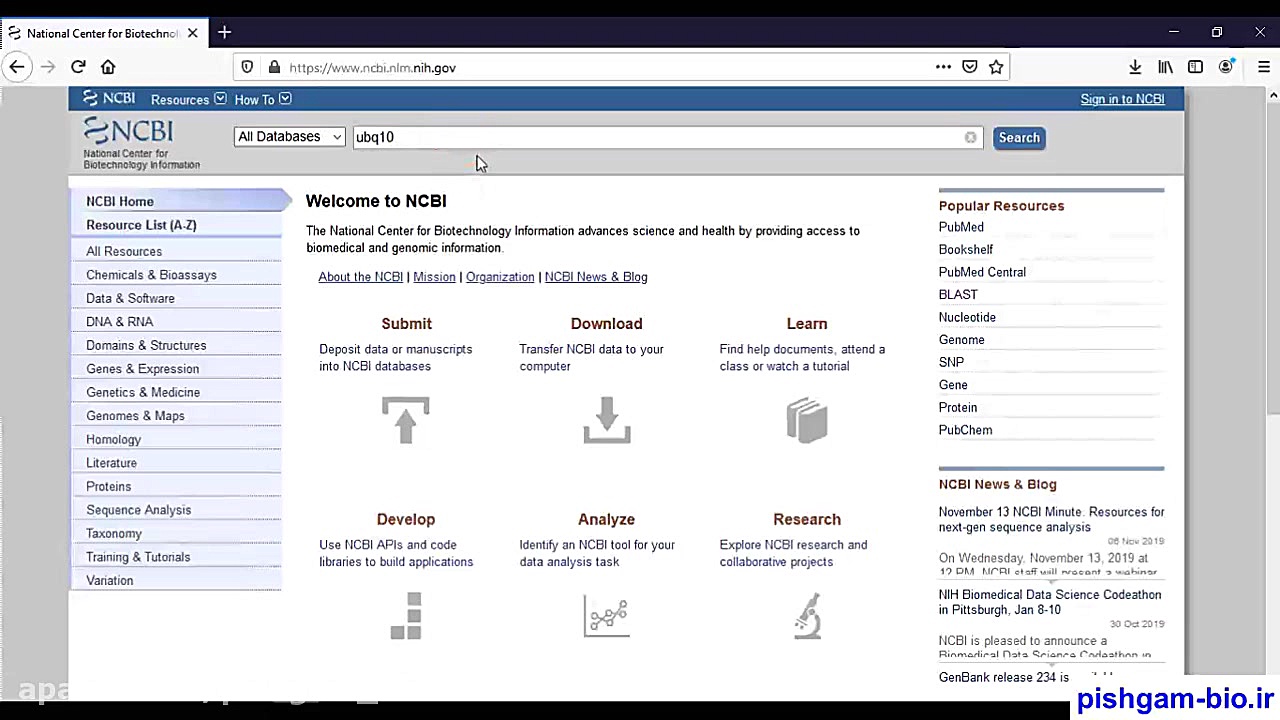Click the browser Back arrow
This screenshot has width=1280, height=720.
tap(17, 67)
